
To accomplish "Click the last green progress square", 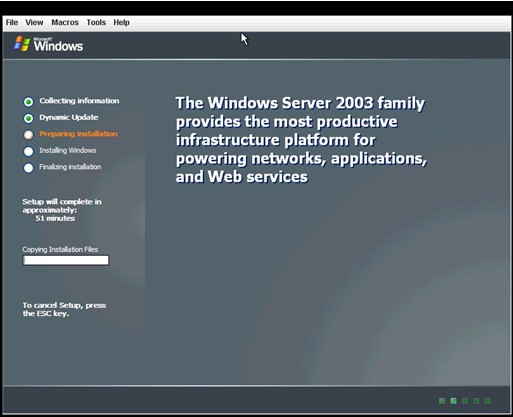I will (488, 401).
